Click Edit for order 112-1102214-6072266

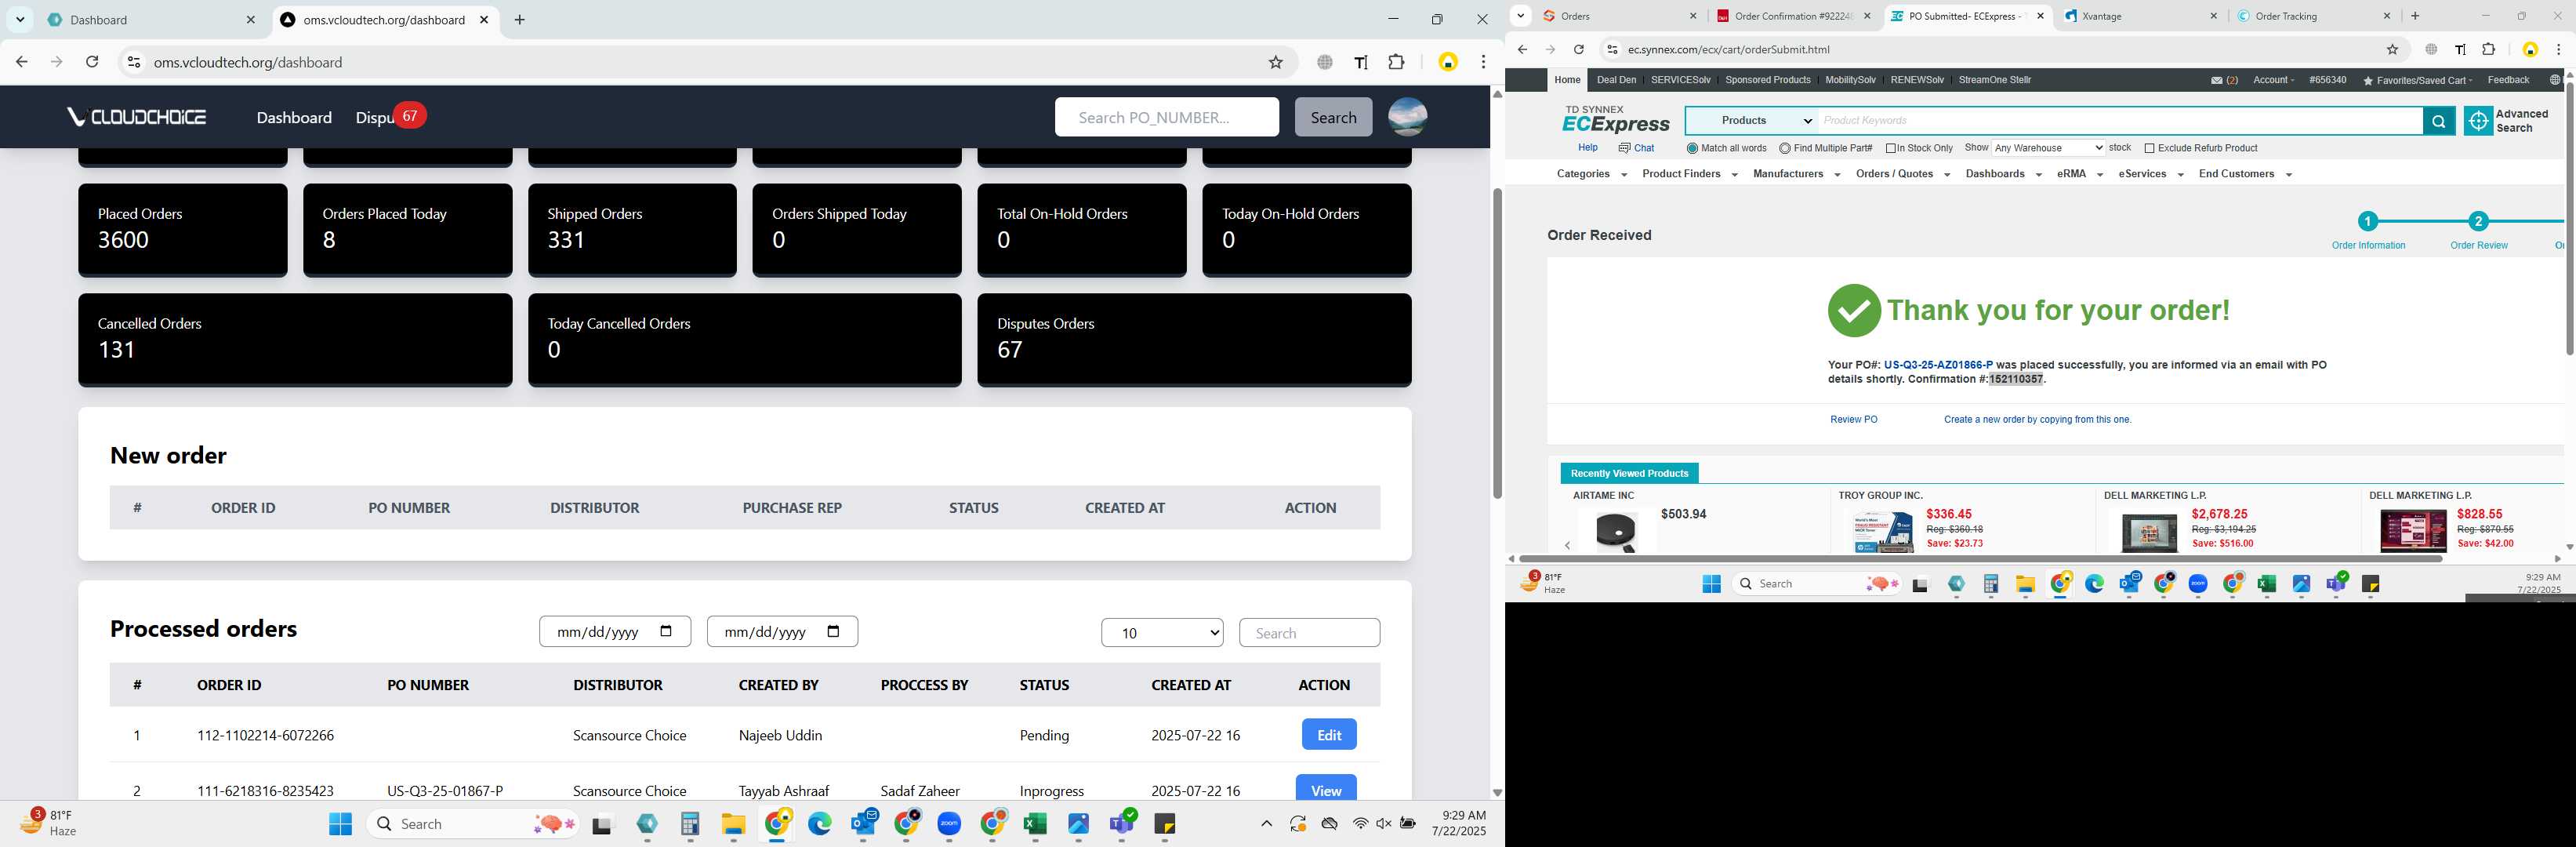(1329, 735)
